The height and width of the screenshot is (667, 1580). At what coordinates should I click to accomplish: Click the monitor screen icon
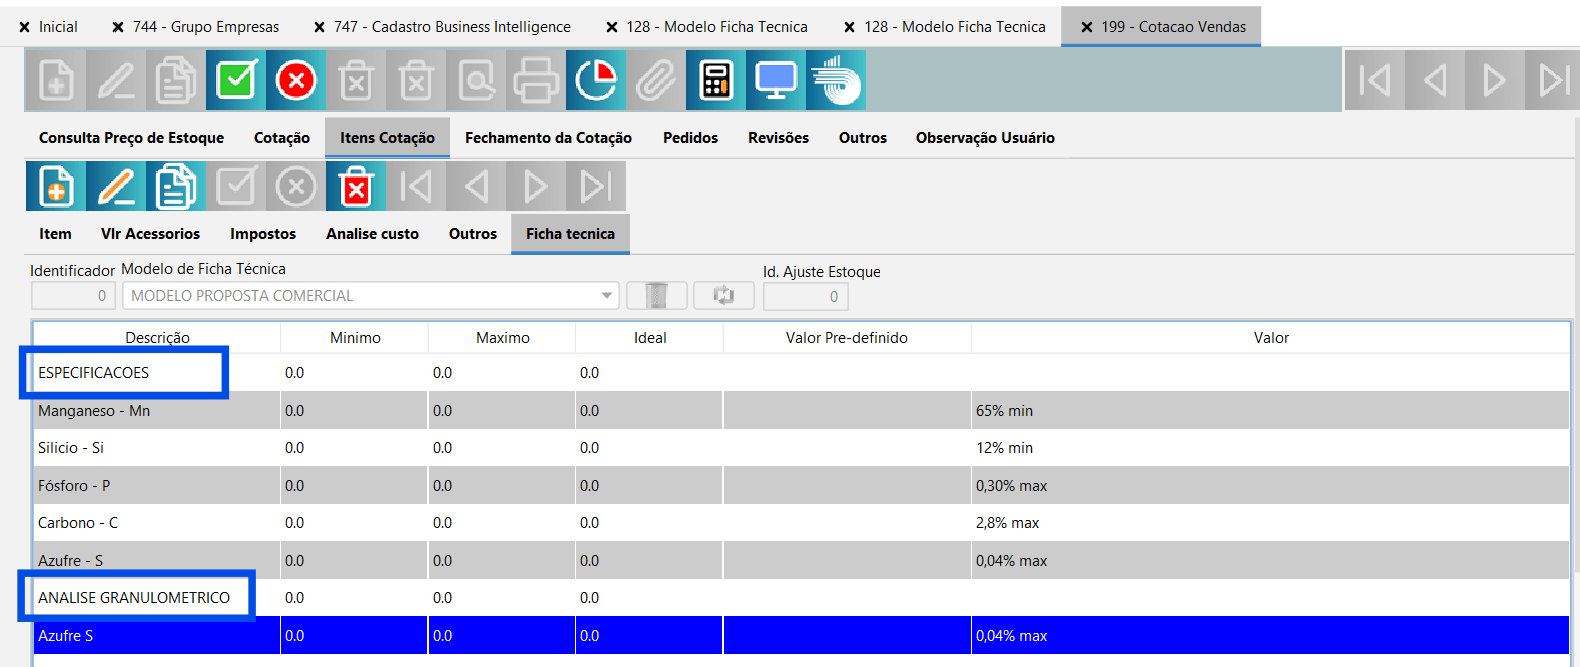point(776,80)
